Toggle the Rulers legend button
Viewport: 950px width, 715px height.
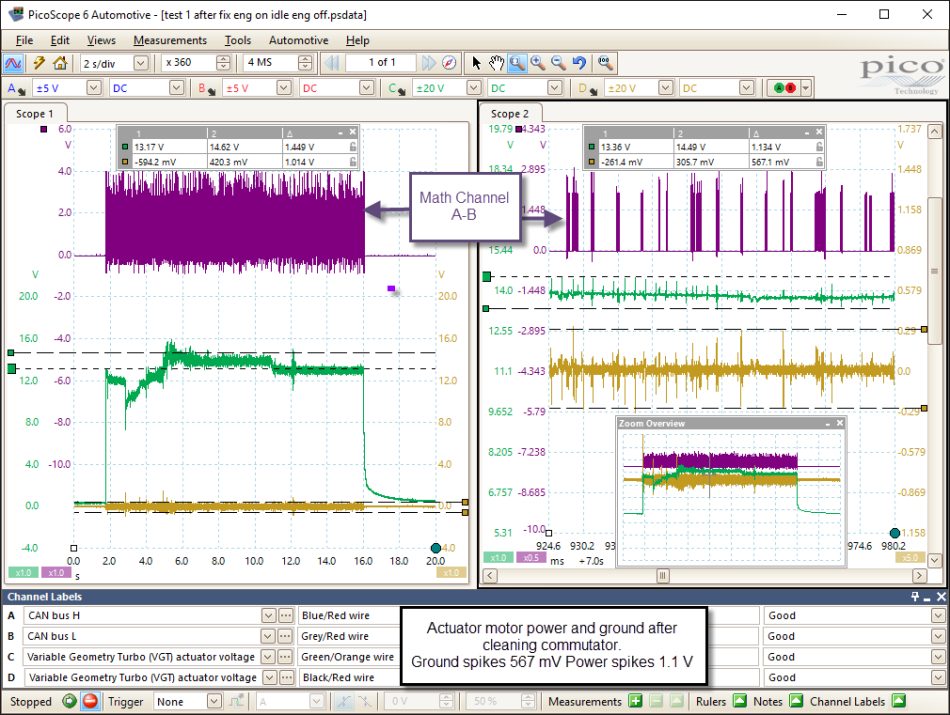(740, 701)
